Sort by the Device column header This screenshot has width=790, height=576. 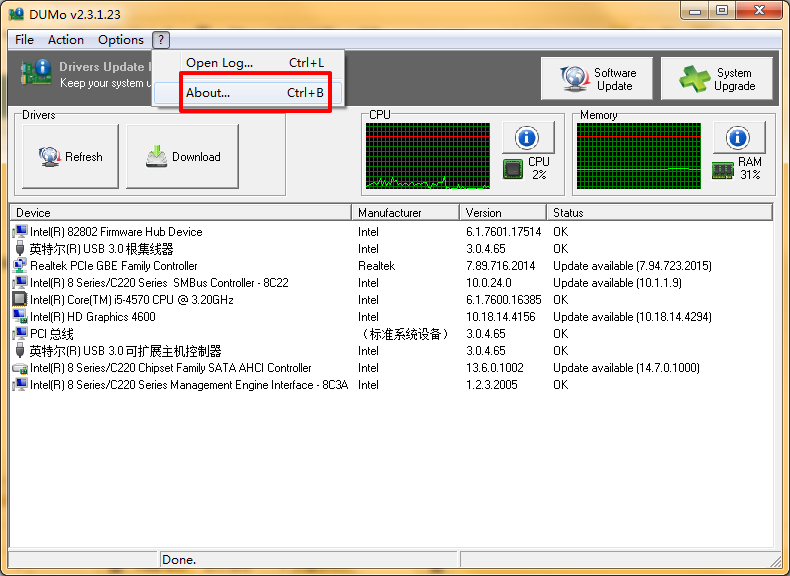coord(180,213)
